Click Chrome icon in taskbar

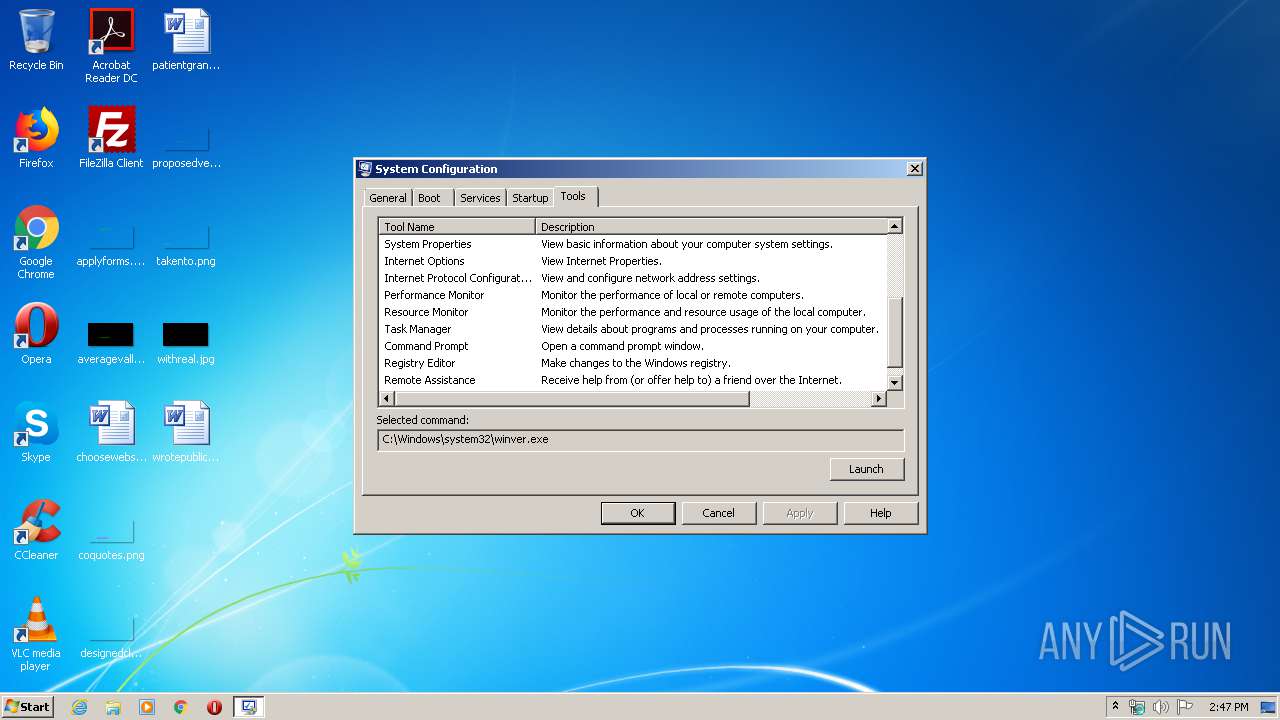point(181,707)
